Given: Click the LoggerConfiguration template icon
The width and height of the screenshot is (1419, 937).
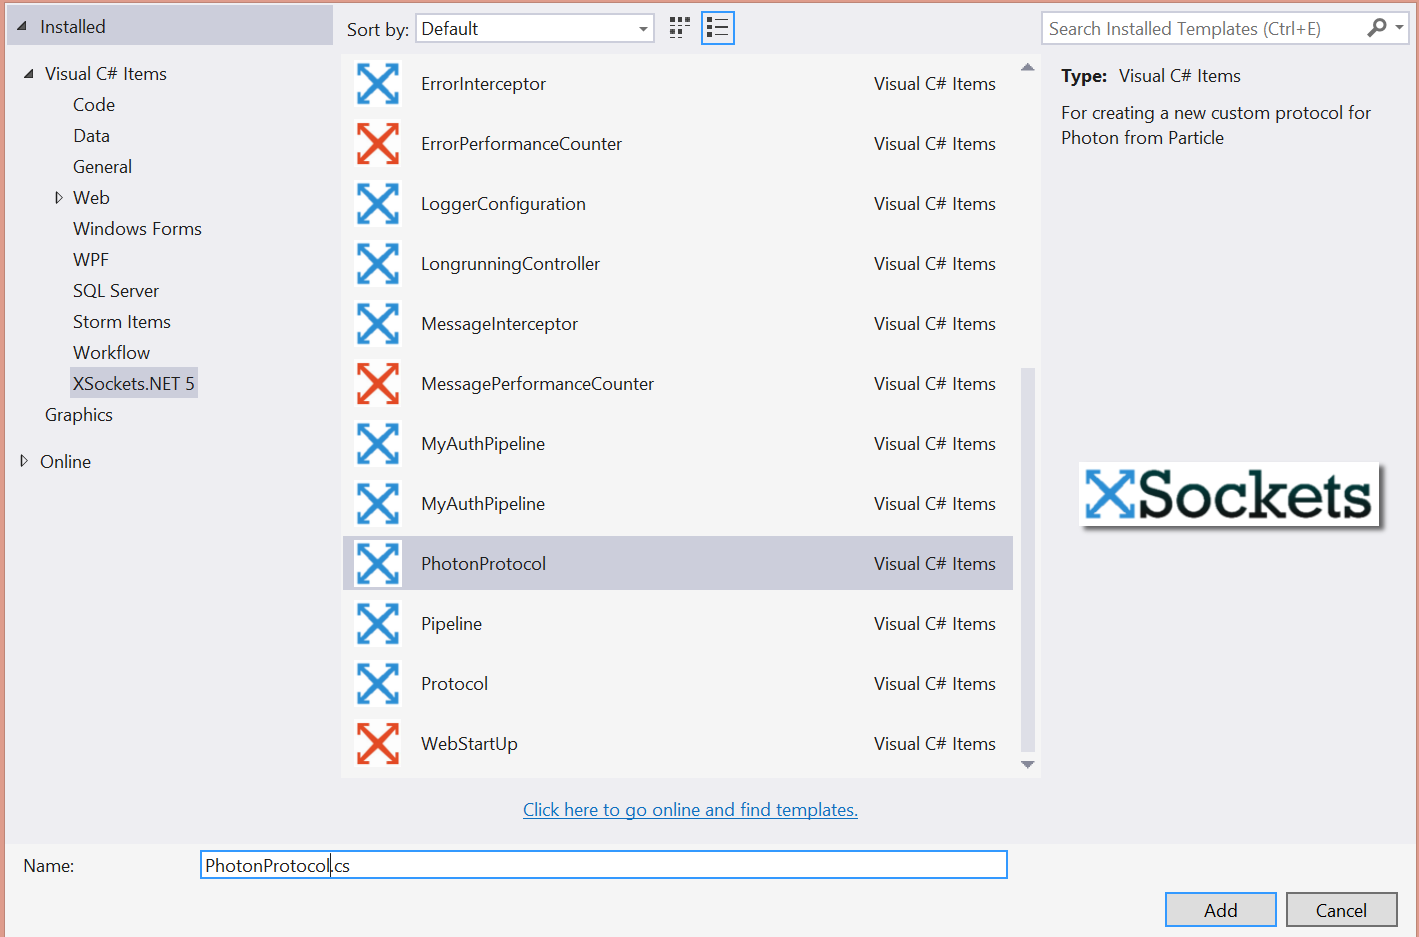Looking at the screenshot, I should point(378,204).
